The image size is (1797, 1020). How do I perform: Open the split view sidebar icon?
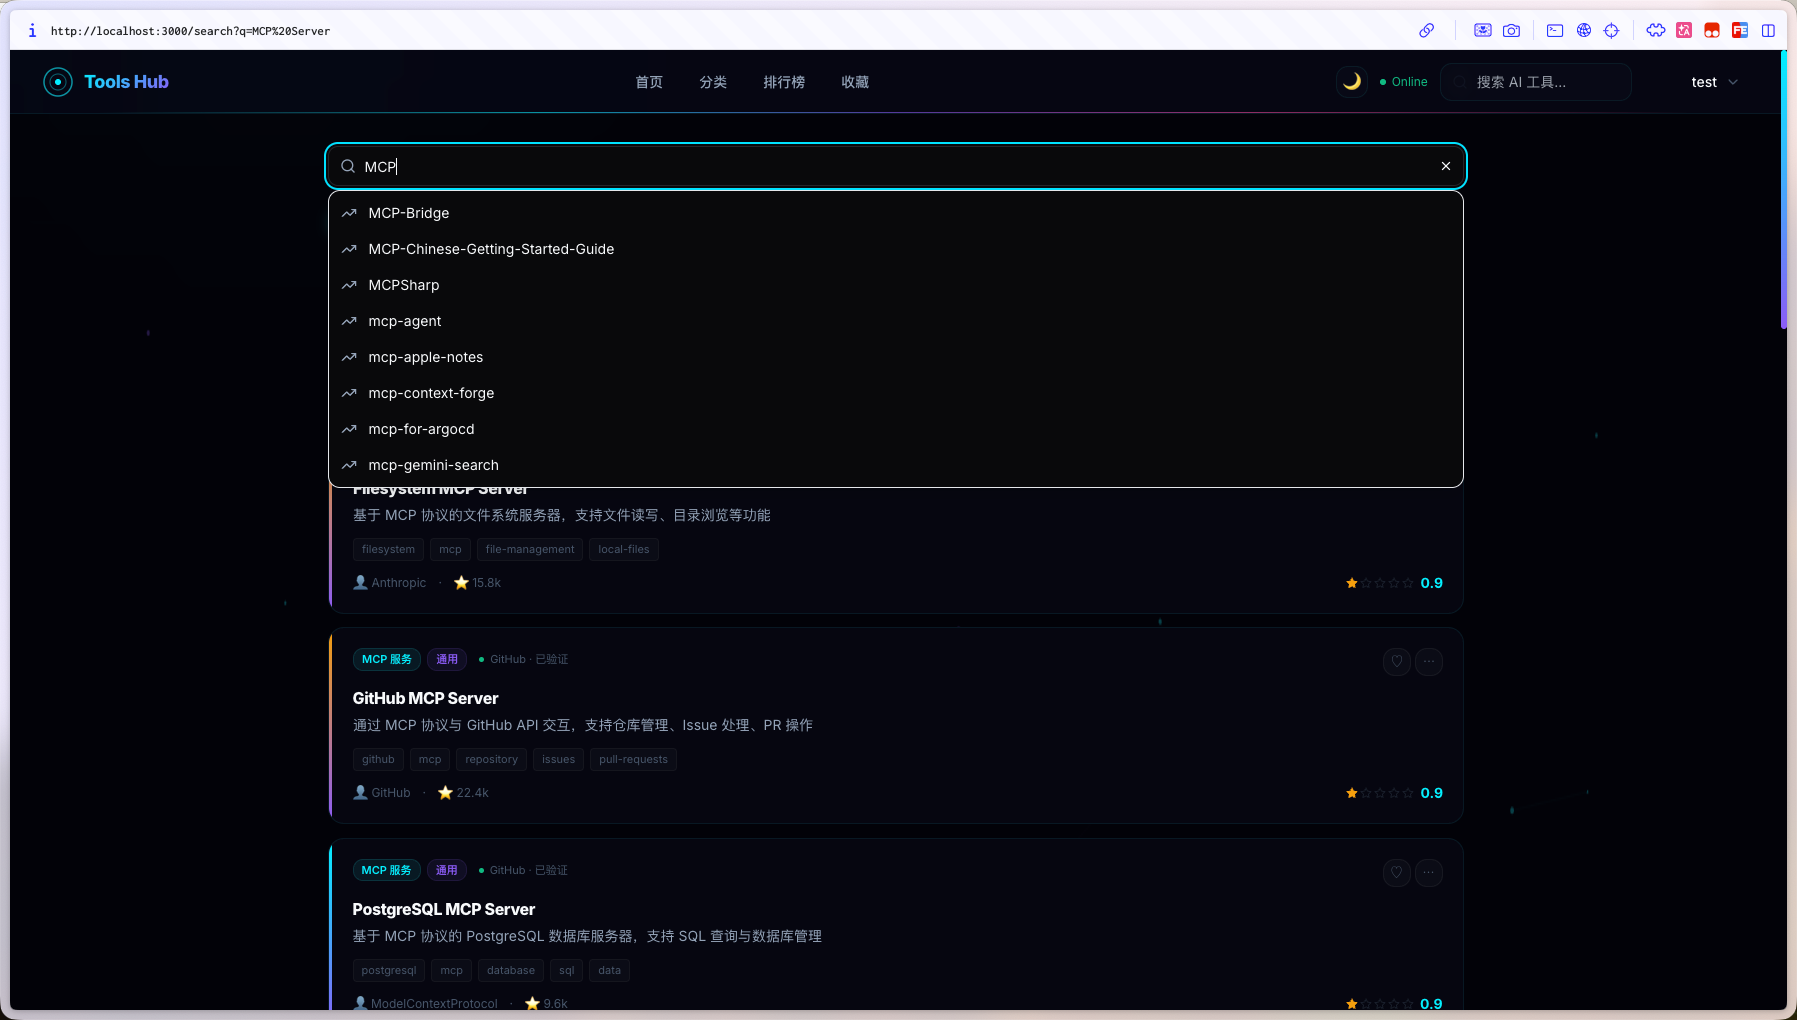coord(1768,31)
